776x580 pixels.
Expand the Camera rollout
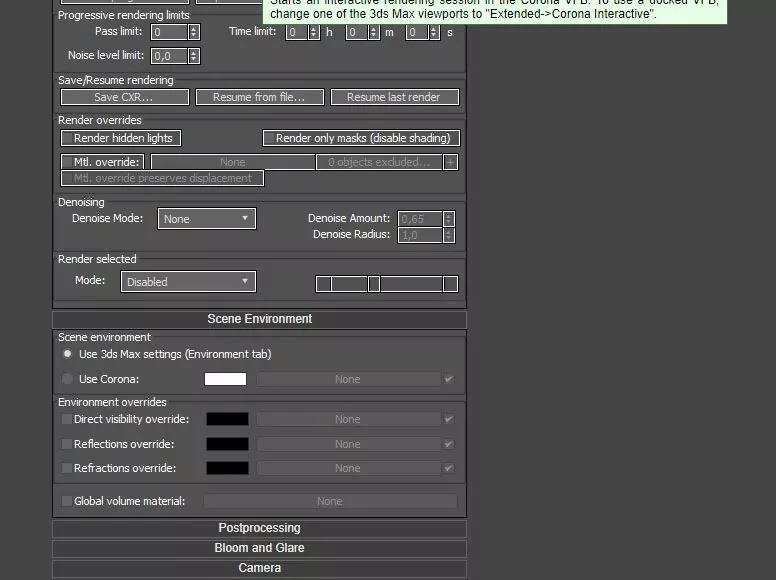click(x=259, y=568)
